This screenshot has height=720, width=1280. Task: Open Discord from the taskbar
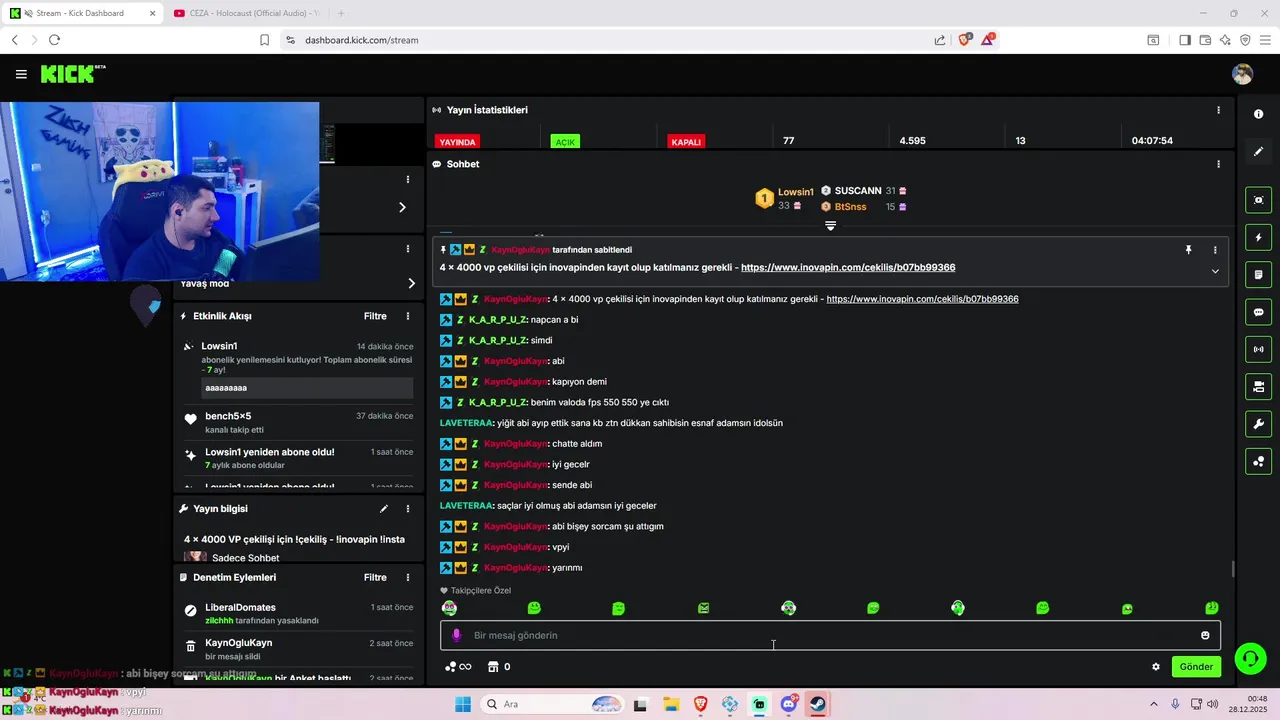coord(789,704)
